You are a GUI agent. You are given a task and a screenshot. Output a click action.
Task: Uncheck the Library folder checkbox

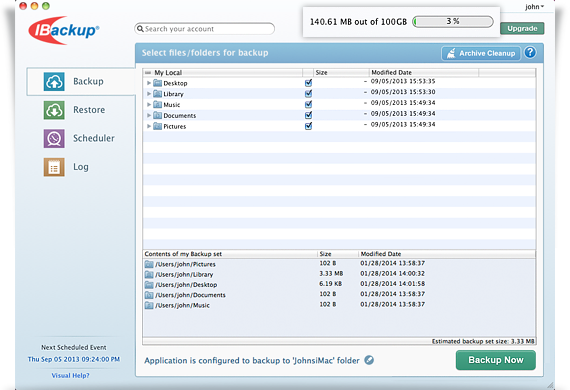[308, 94]
